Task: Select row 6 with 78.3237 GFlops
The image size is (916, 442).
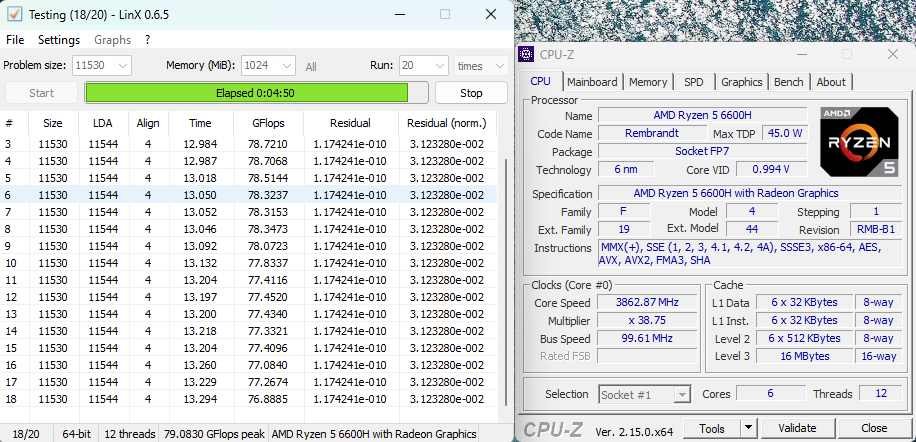Action: coord(248,195)
